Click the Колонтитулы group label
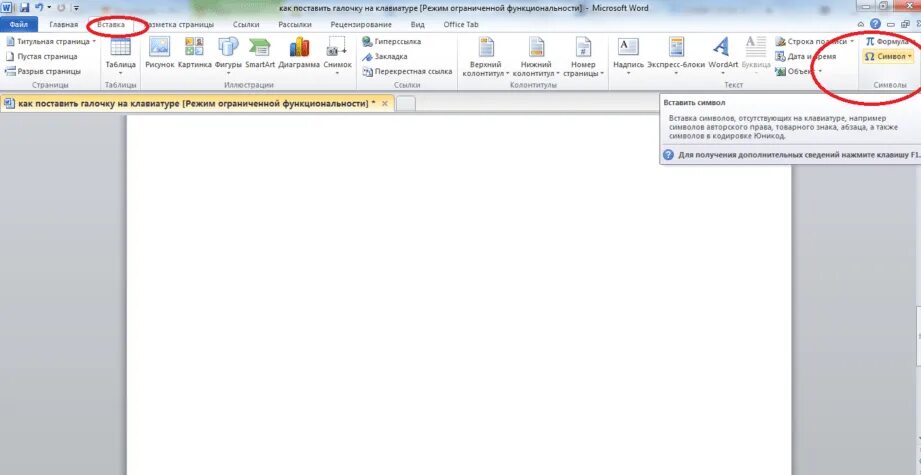The image size is (921, 475). pos(533,85)
